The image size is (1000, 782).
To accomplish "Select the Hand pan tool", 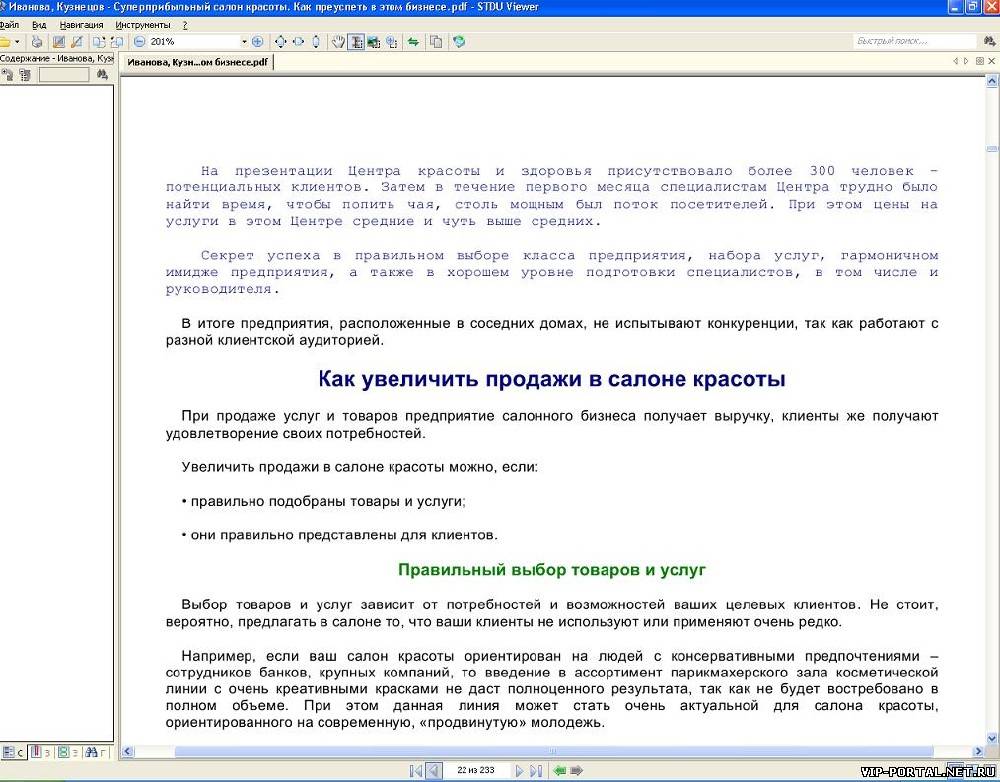I will (x=338, y=41).
